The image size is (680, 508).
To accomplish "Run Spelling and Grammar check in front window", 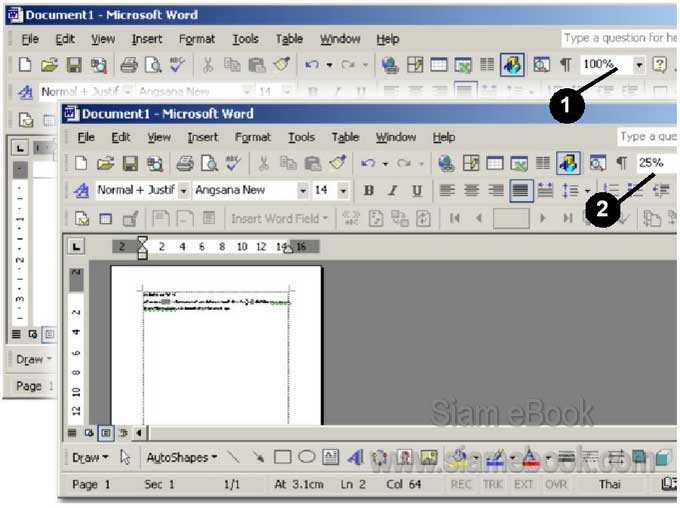I will (x=233, y=163).
